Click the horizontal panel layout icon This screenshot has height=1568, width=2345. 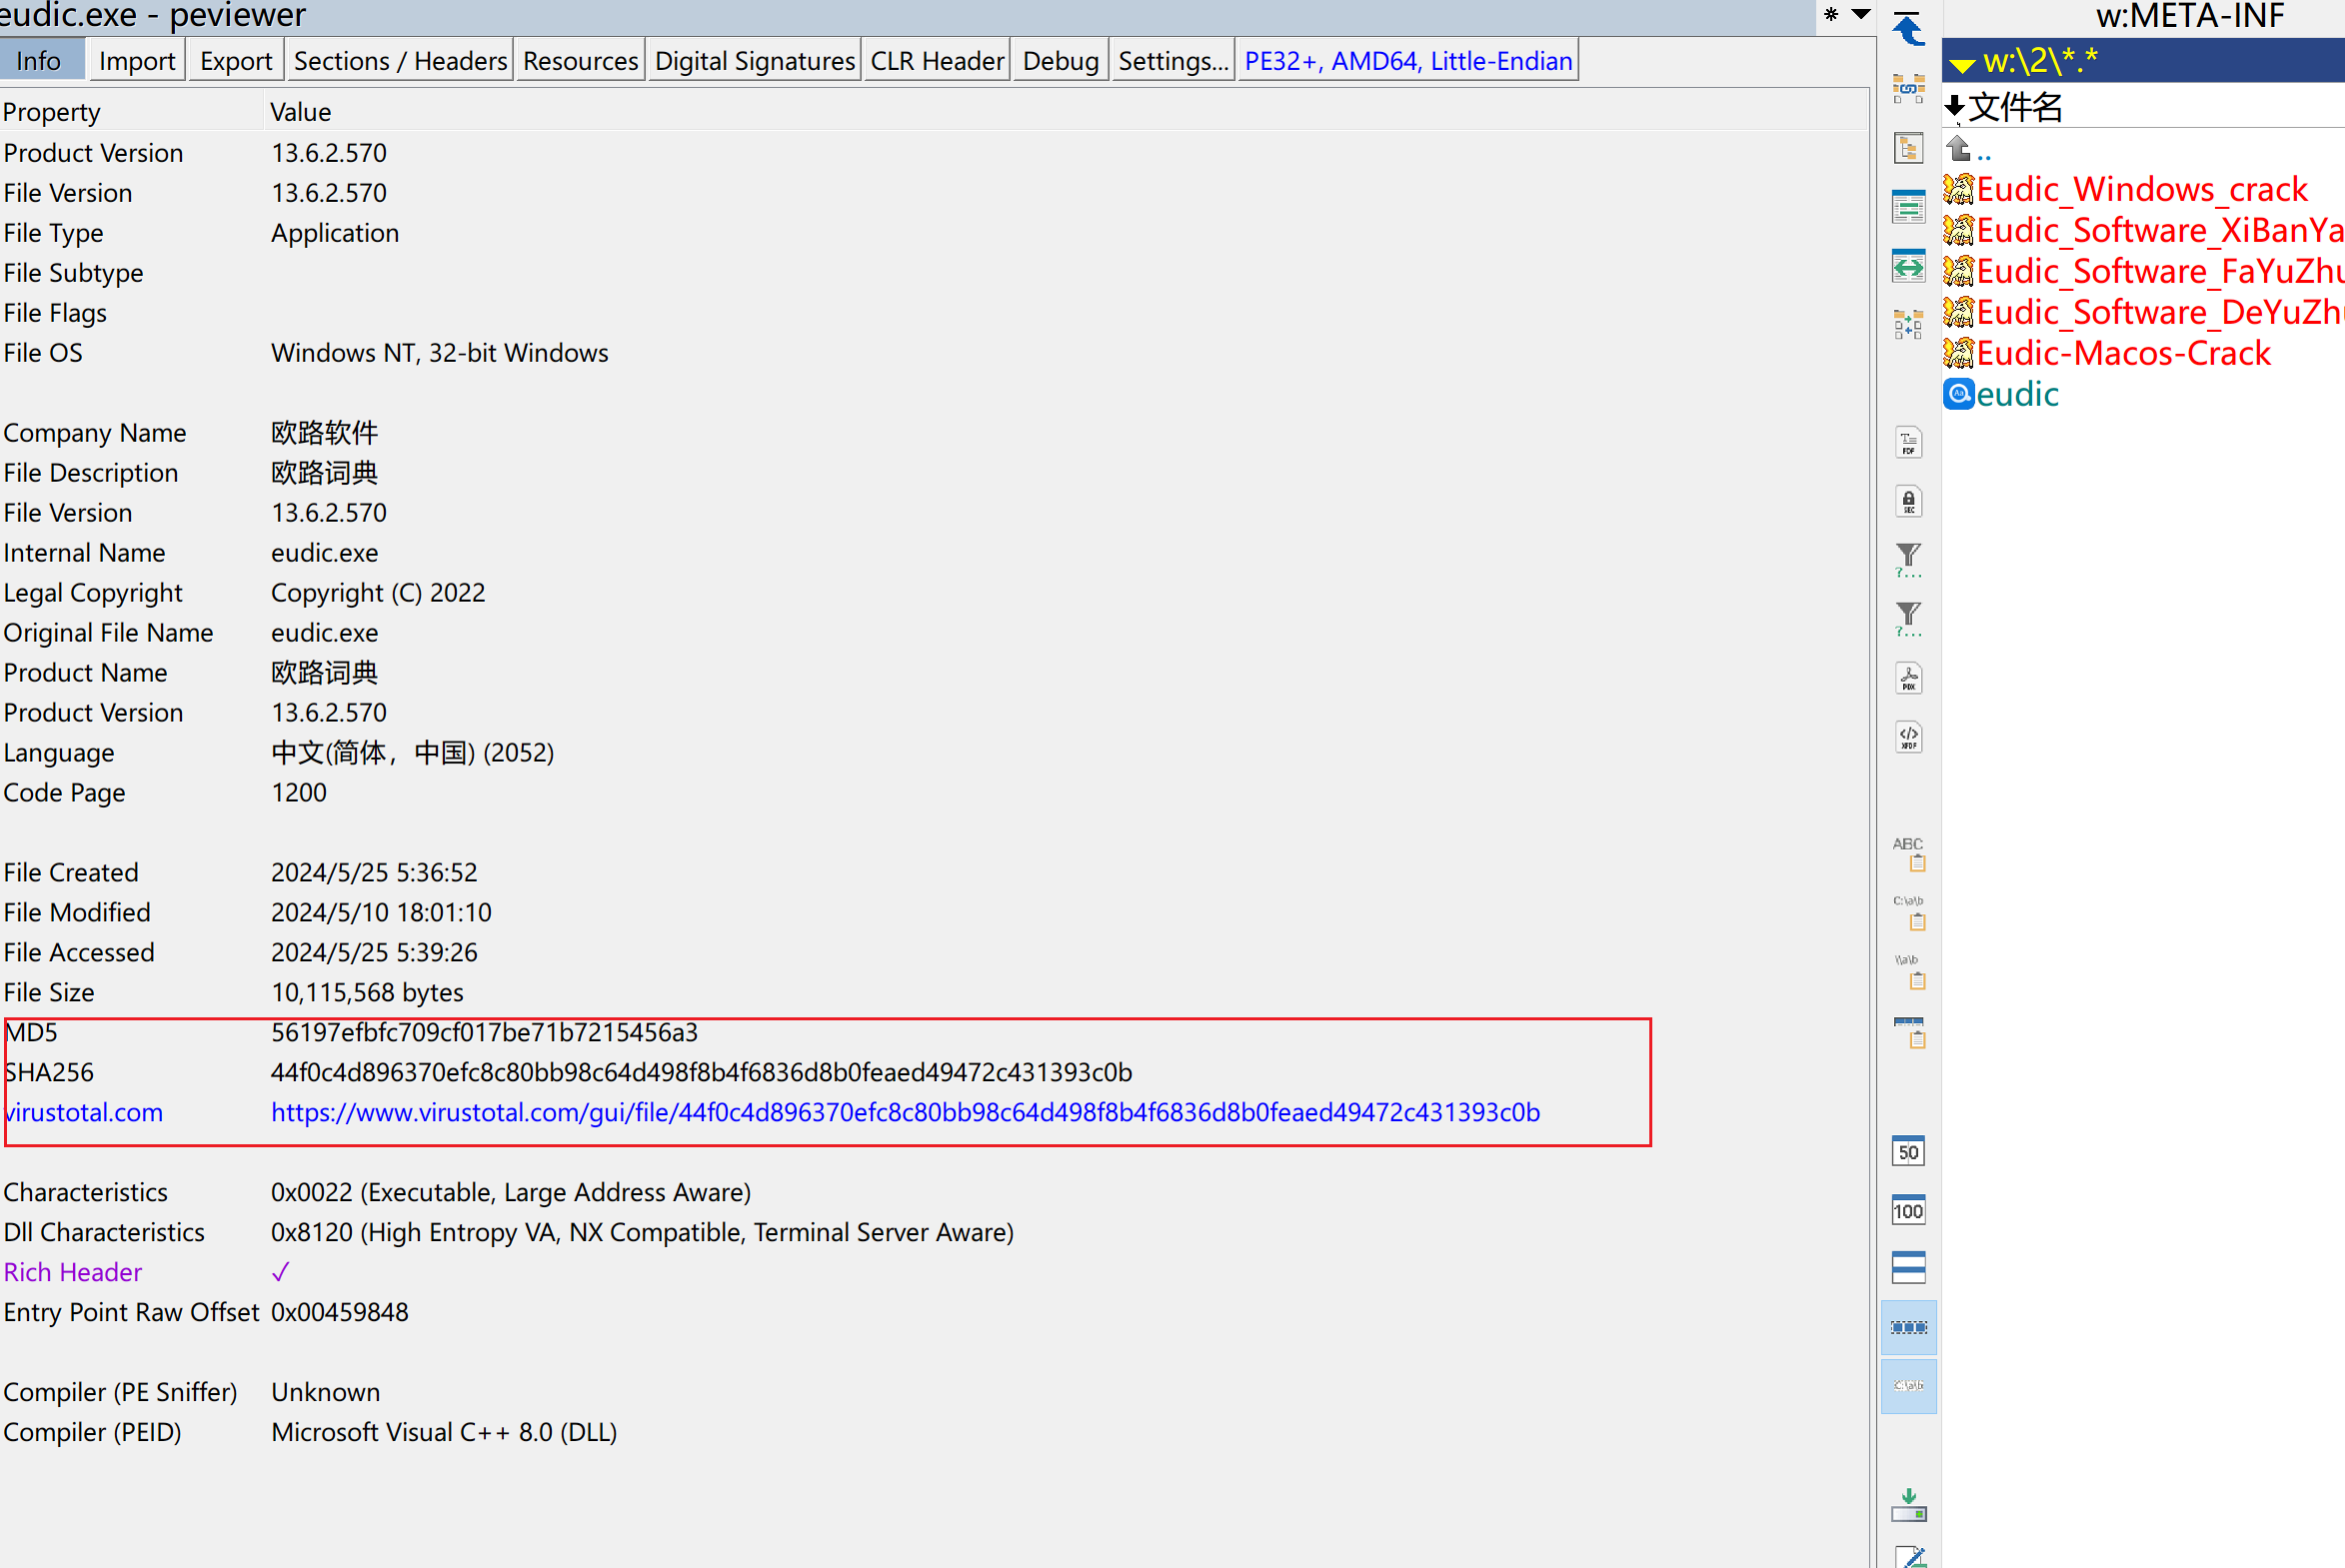pos(1908,1268)
